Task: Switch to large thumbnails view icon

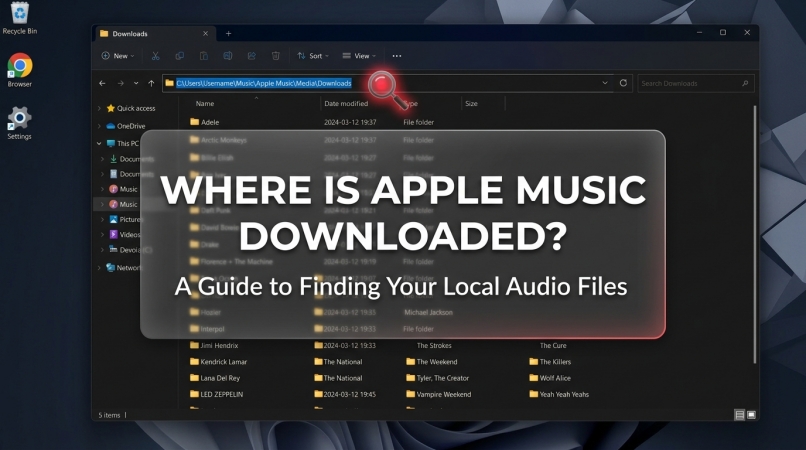Action: pos(751,415)
